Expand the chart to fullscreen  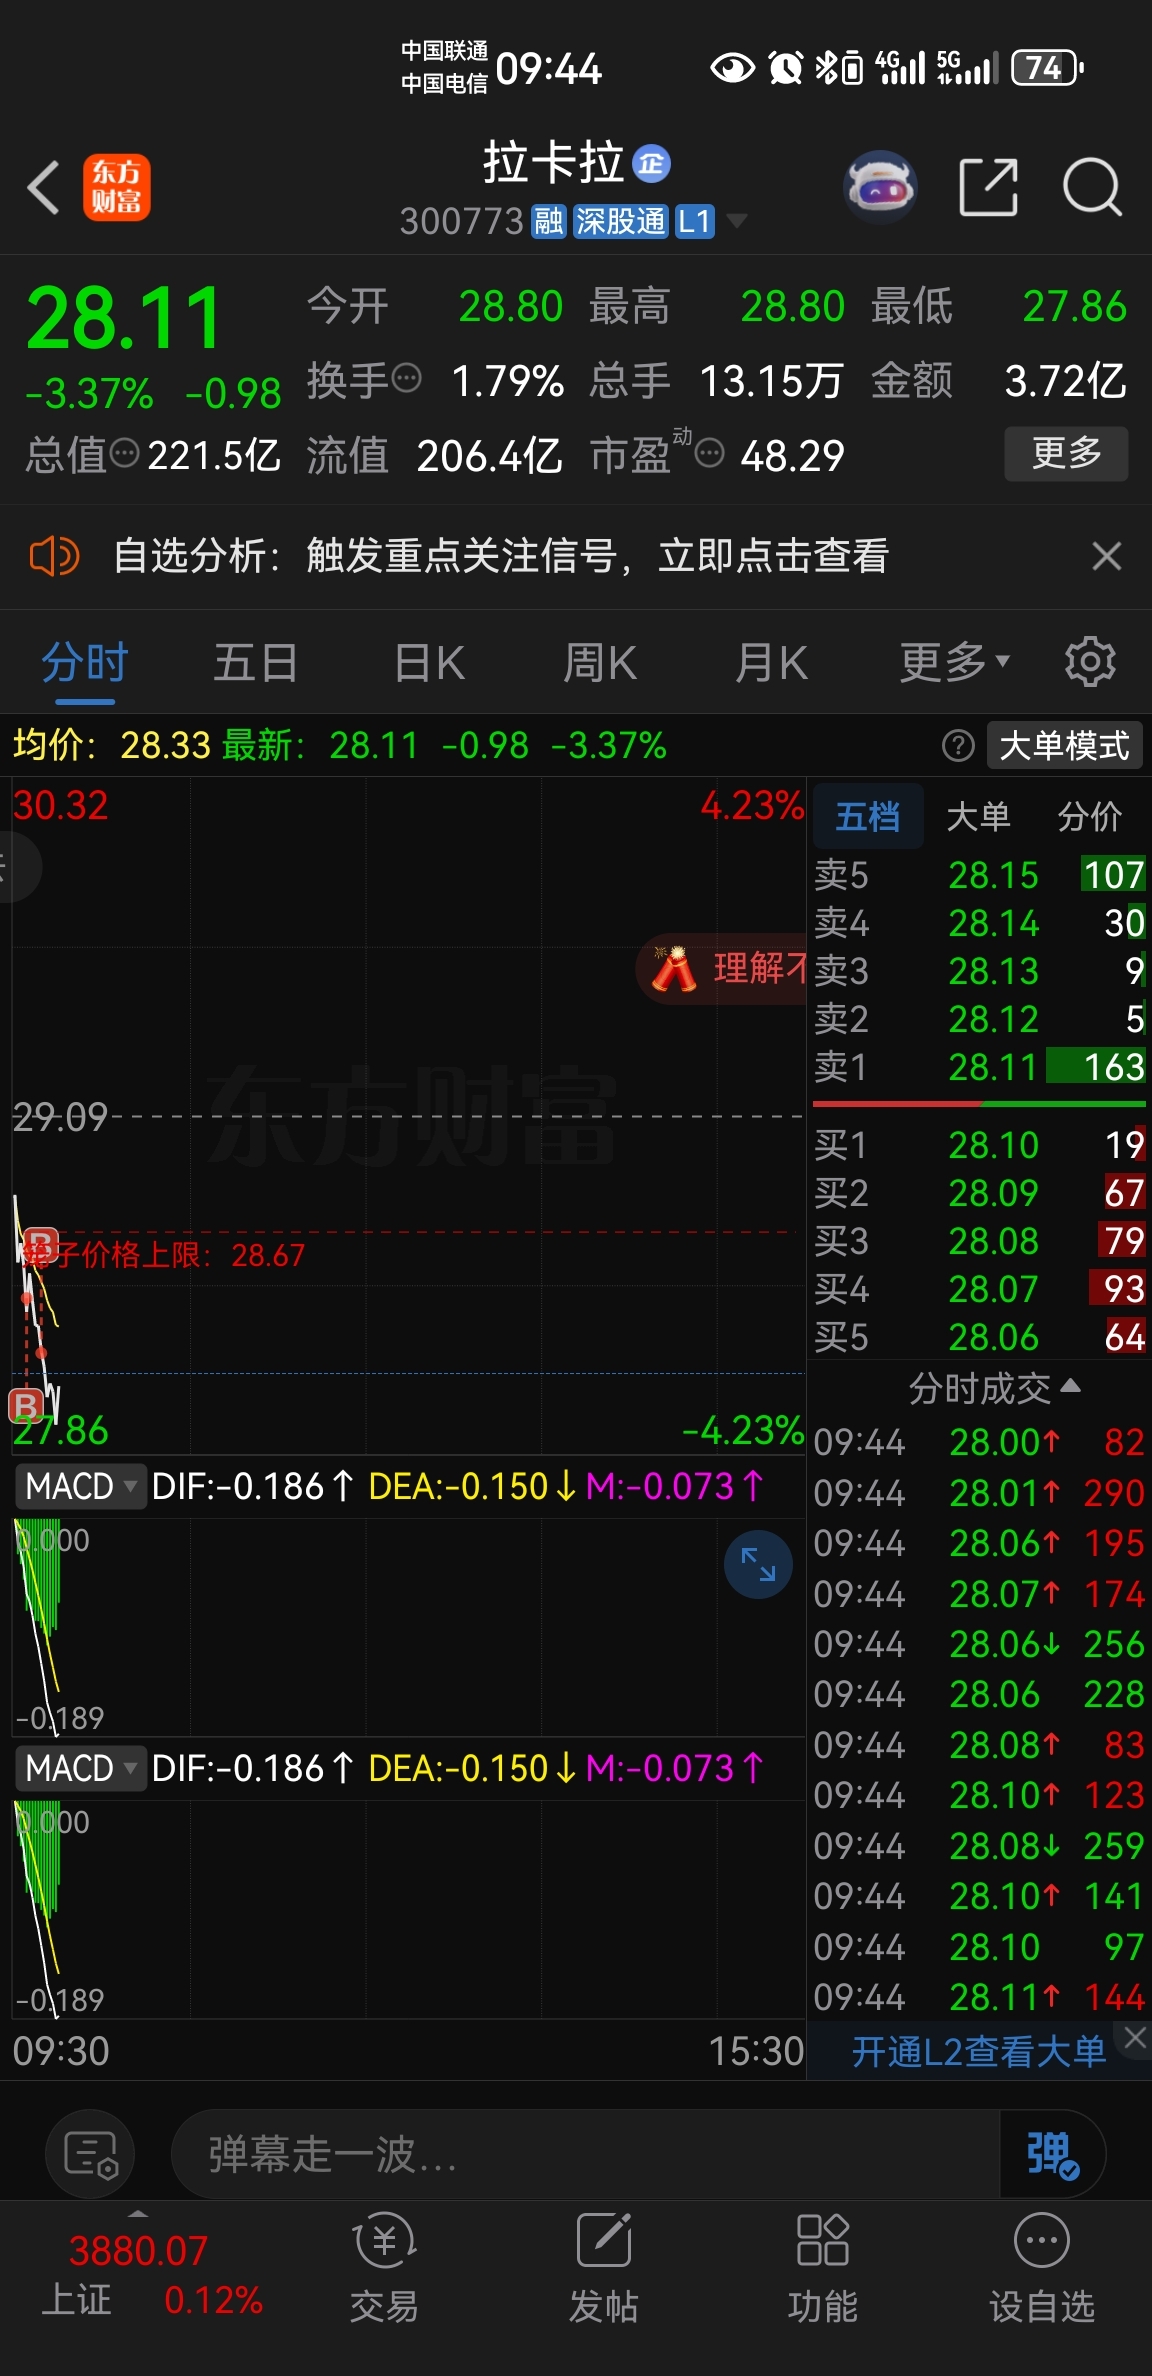758,1564
